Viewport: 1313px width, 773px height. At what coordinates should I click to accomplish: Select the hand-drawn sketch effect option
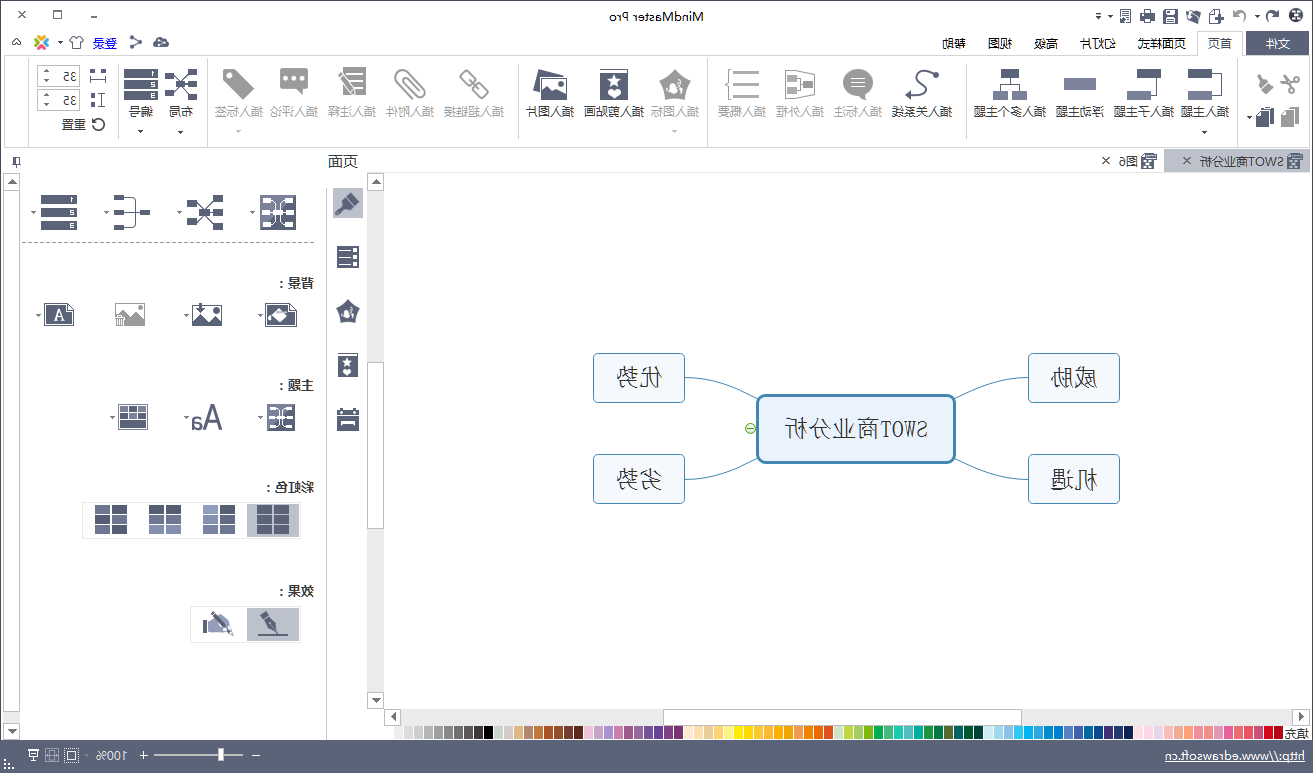click(218, 624)
